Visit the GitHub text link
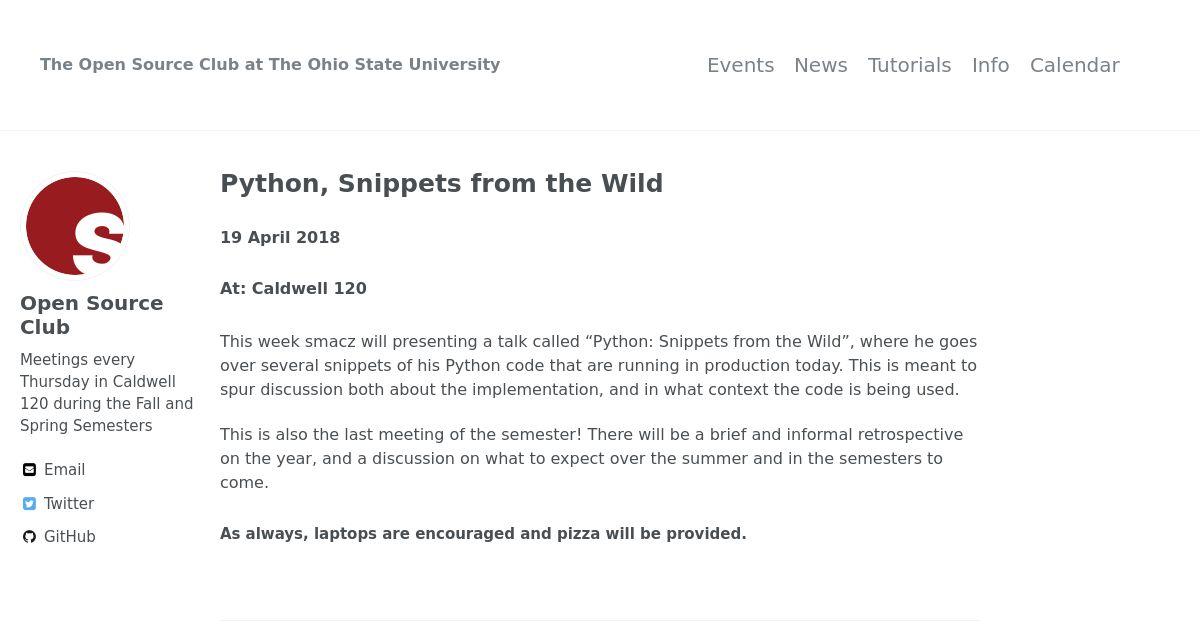1200x630 pixels. (70, 537)
